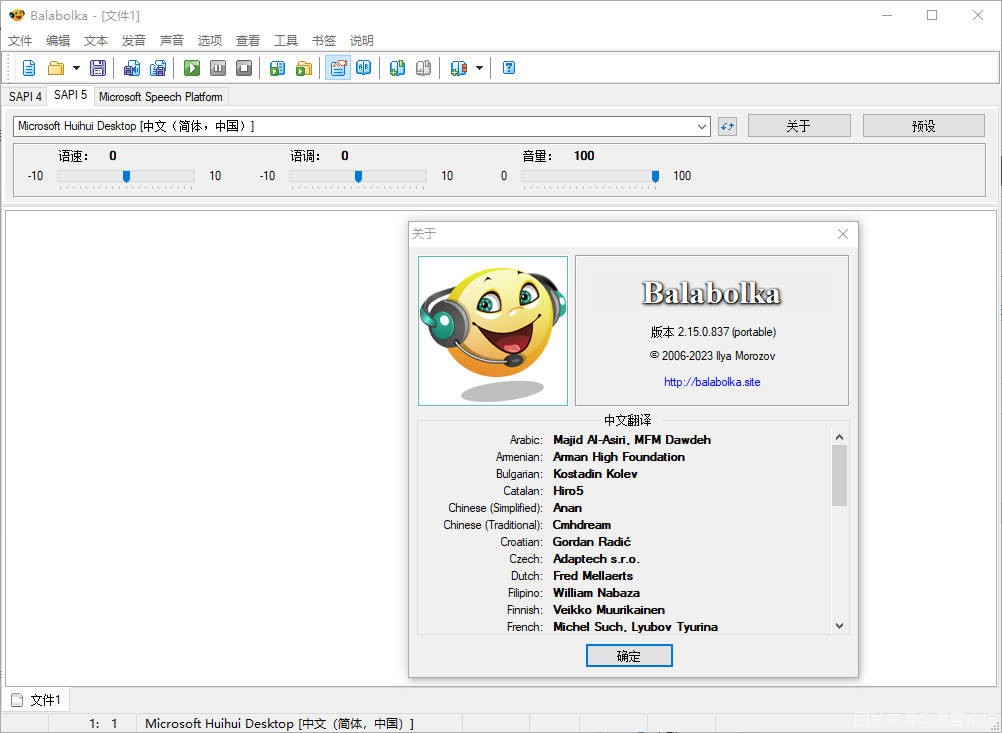Click the Read Clipboard Aloud icon

tap(277, 68)
